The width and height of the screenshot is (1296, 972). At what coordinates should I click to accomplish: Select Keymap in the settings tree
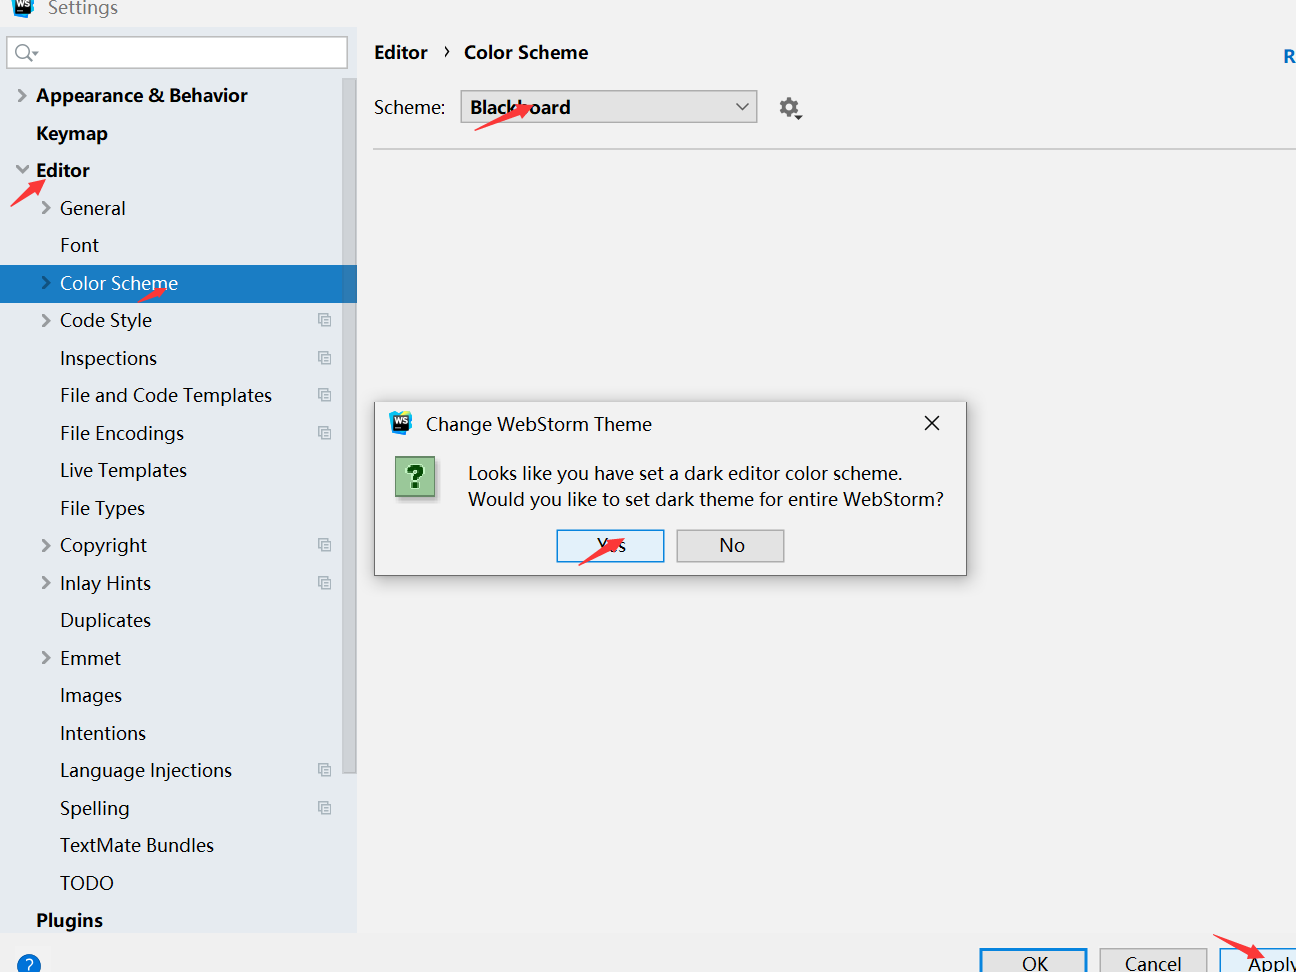[x=72, y=133]
